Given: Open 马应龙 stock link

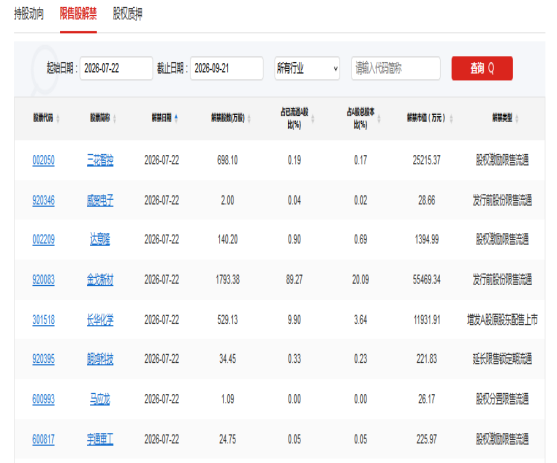Looking at the screenshot, I should [100, 399].
